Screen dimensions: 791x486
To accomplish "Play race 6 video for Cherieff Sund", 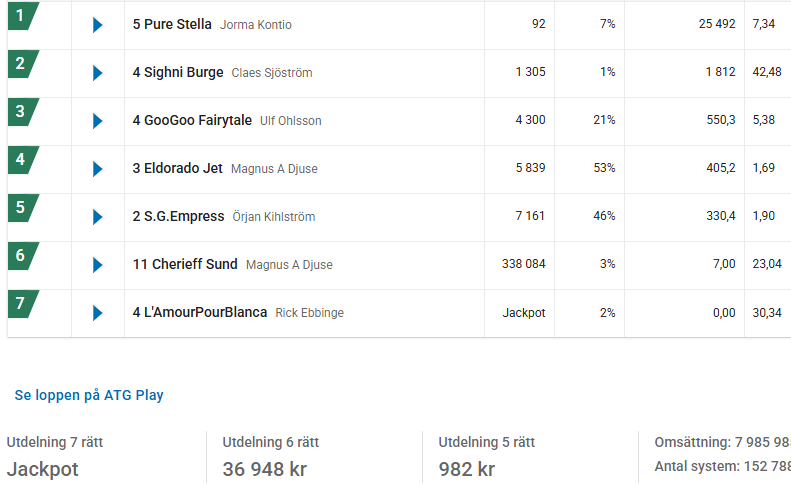I will tap(98, 265).
